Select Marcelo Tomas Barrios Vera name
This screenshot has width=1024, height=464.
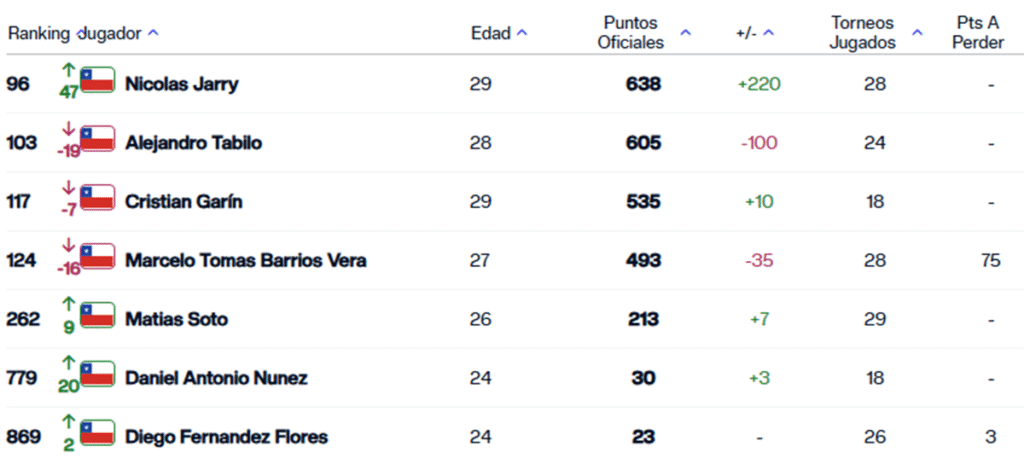245,261
